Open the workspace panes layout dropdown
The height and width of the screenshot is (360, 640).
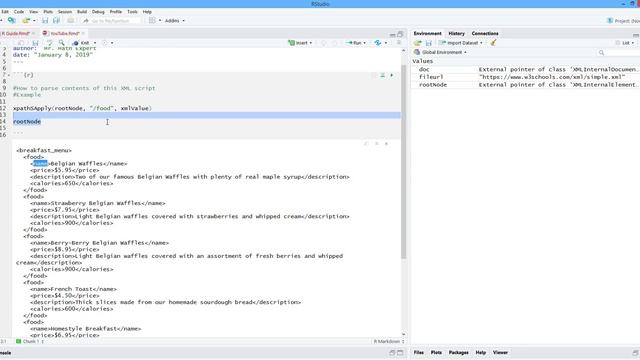[x=155, y=20]
